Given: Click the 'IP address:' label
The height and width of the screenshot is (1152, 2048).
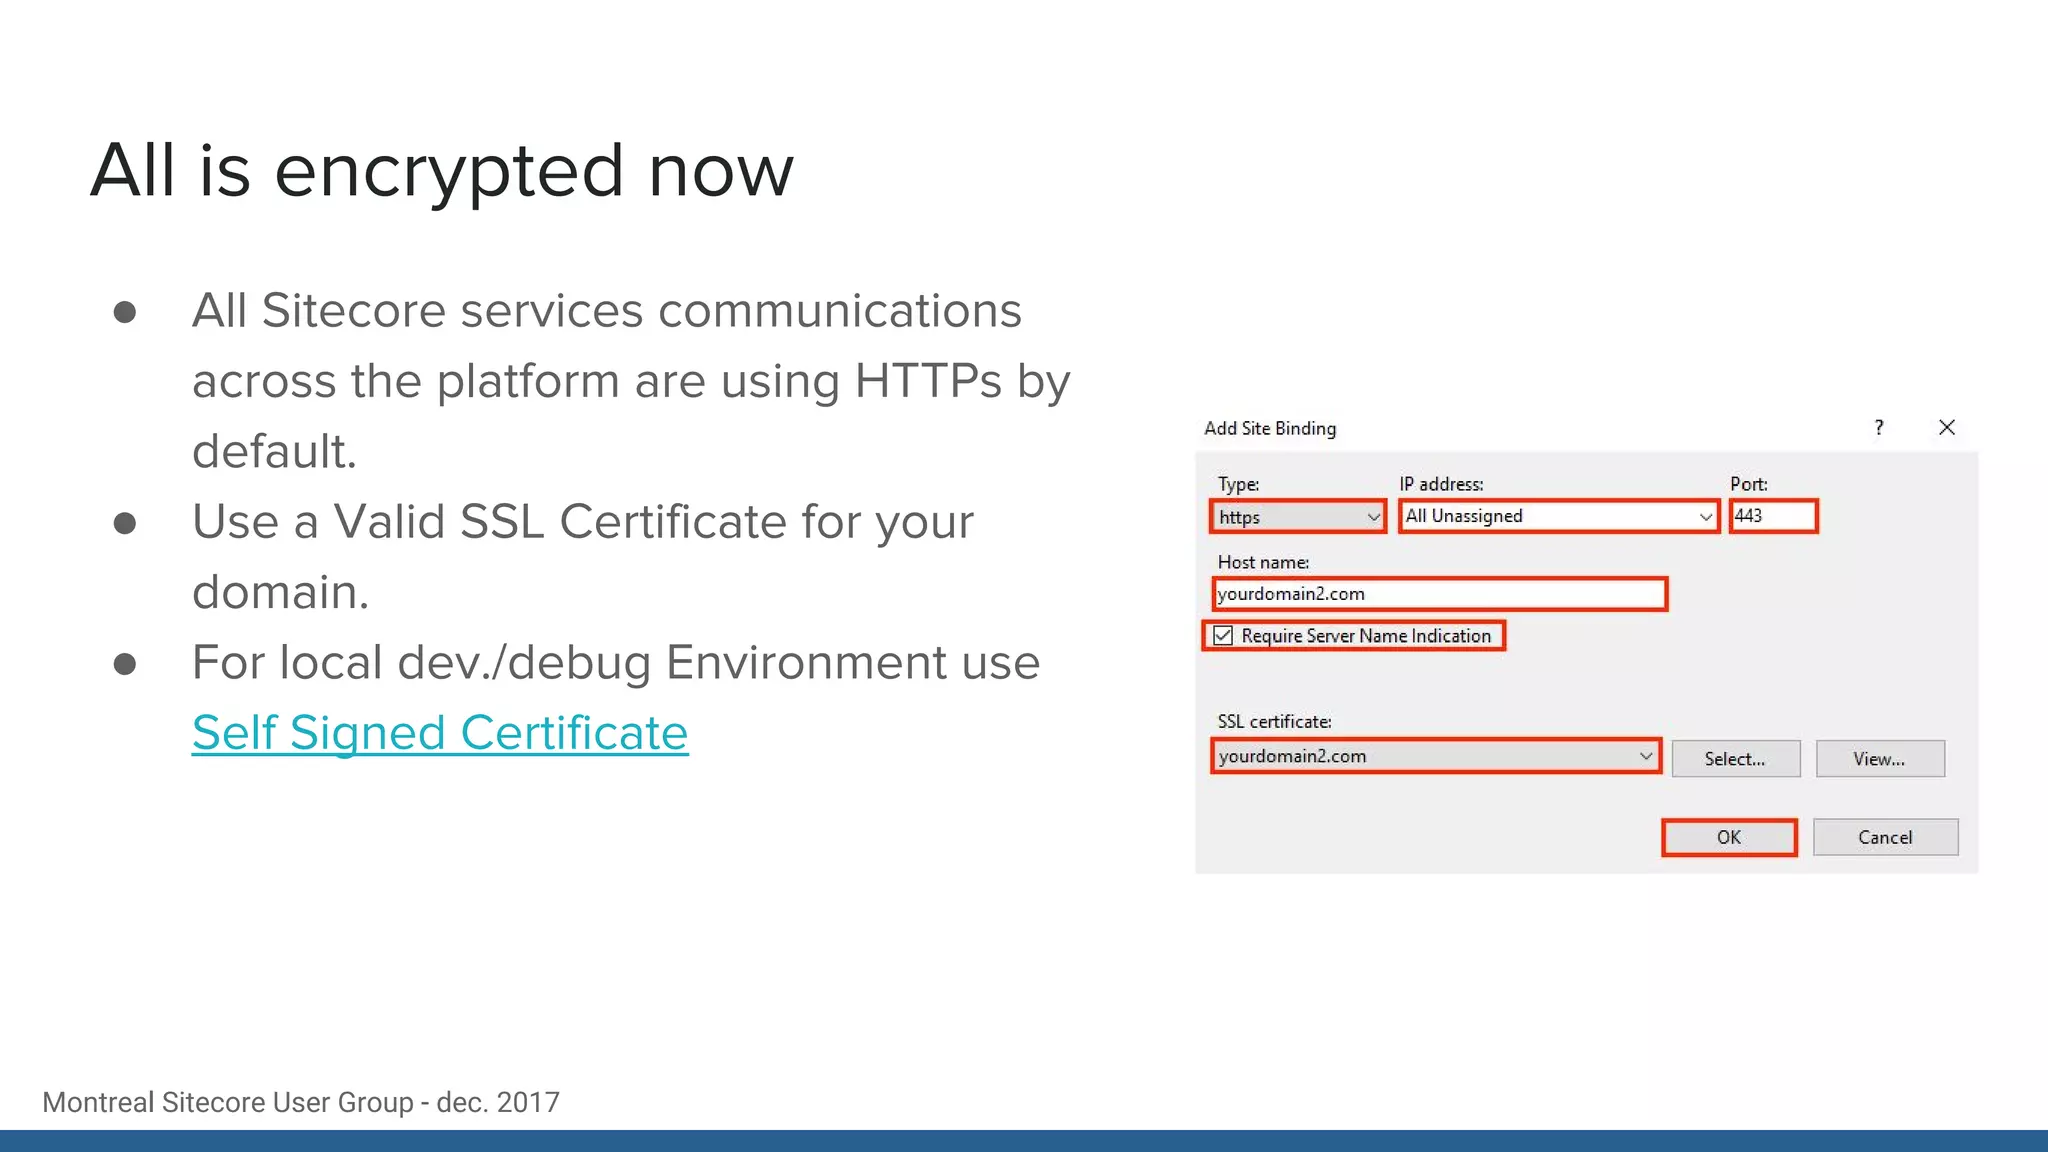Looking at the screenshot, I should (x=1441, y=484).
